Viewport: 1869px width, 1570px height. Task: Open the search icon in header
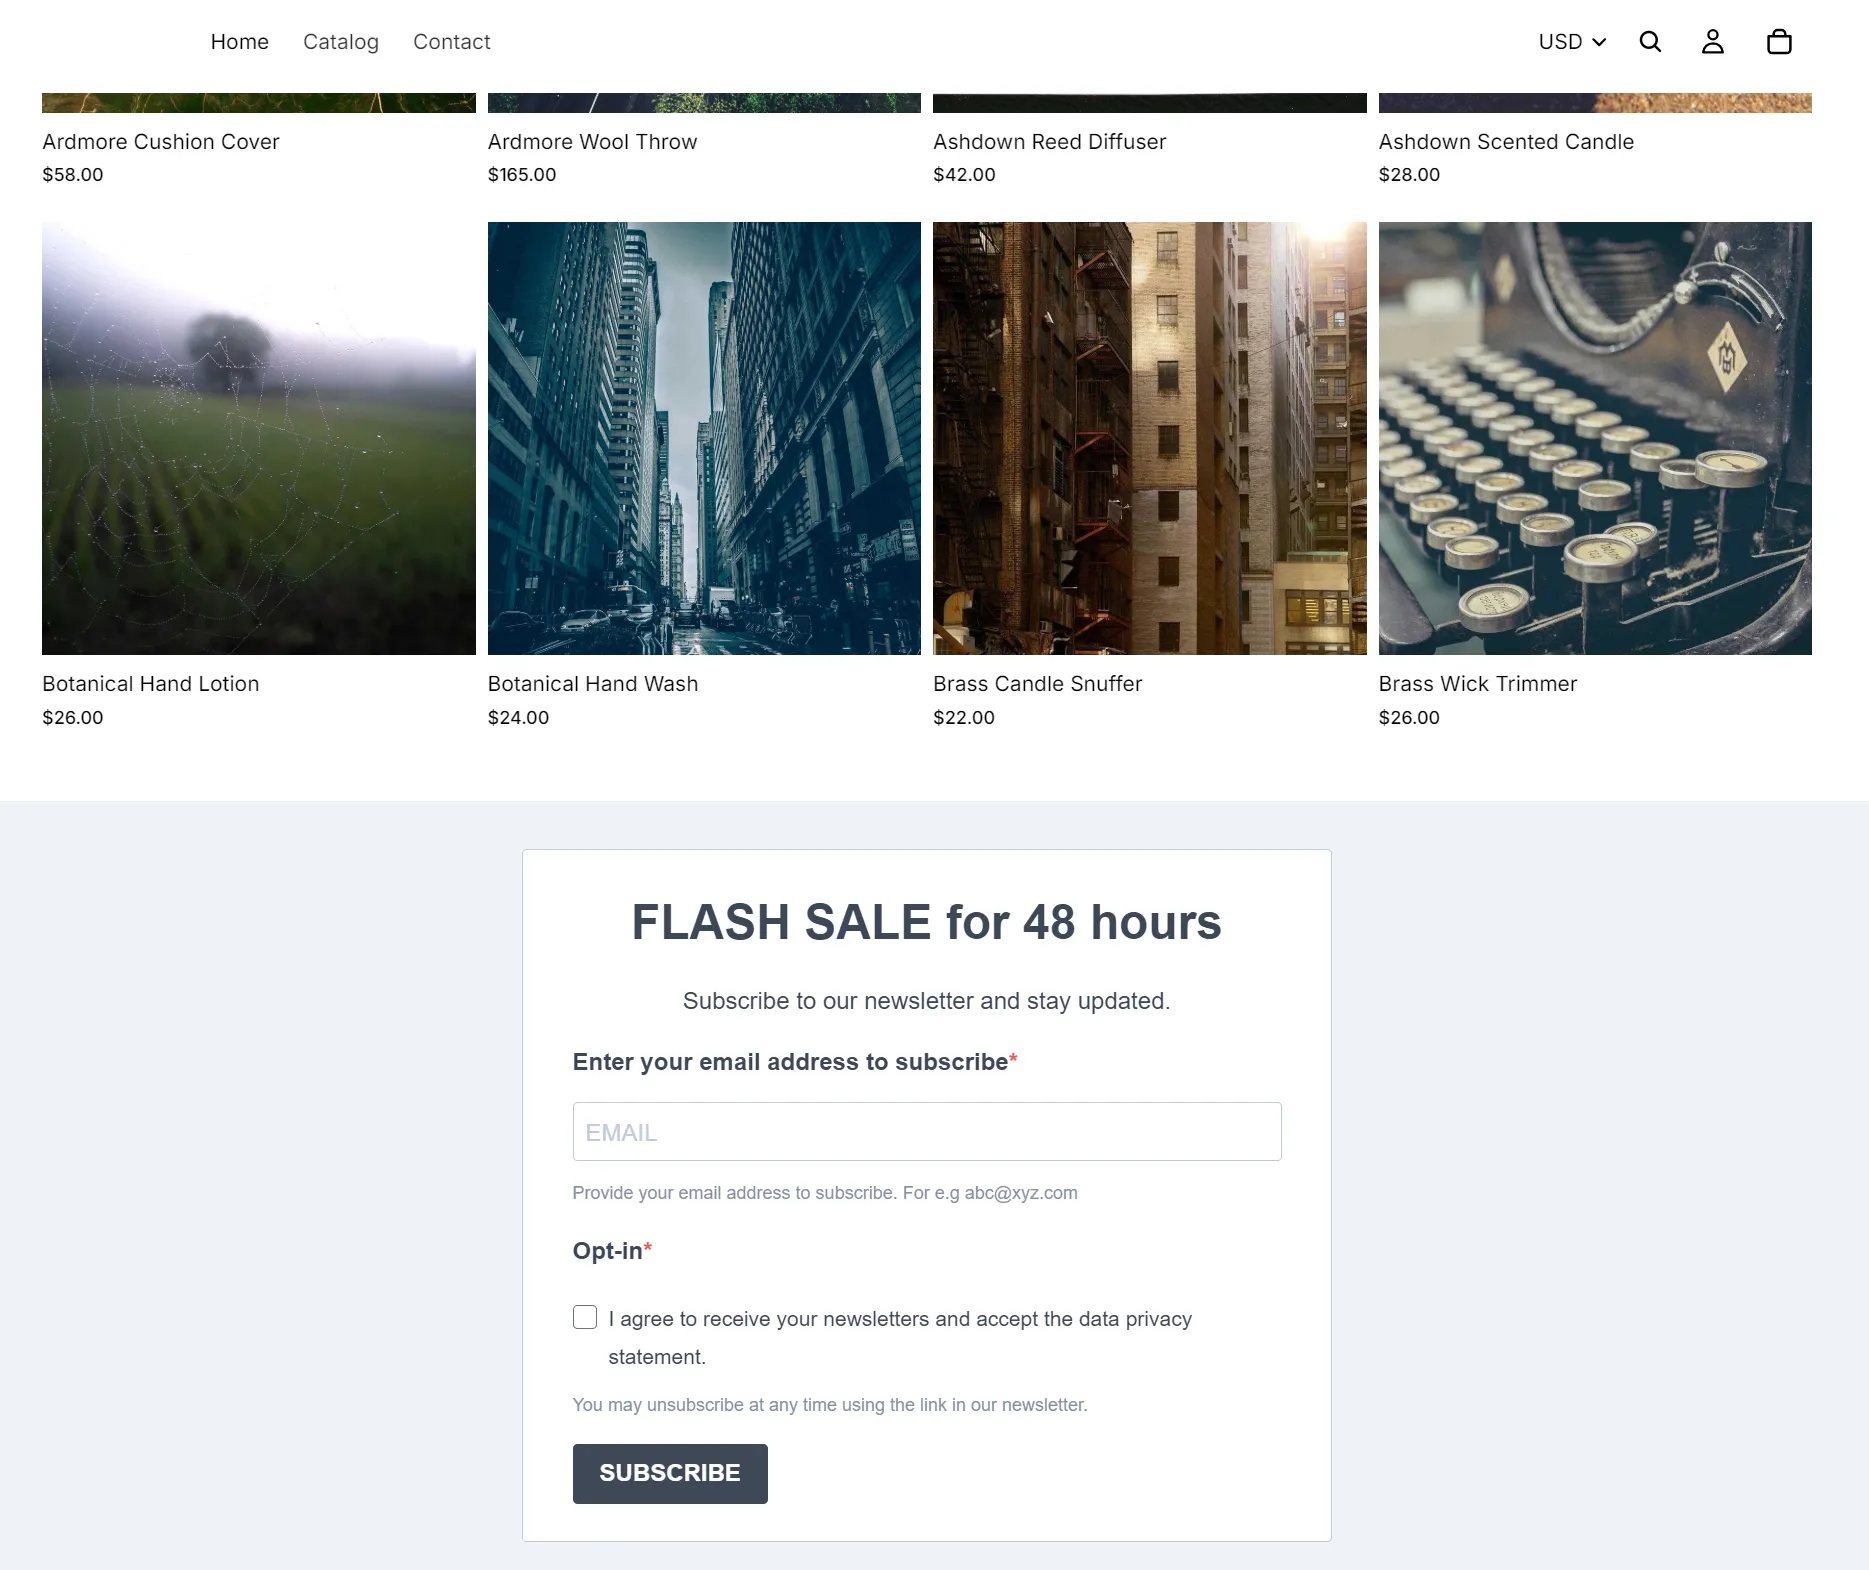pyautogui.click(x=1650, y=42)
